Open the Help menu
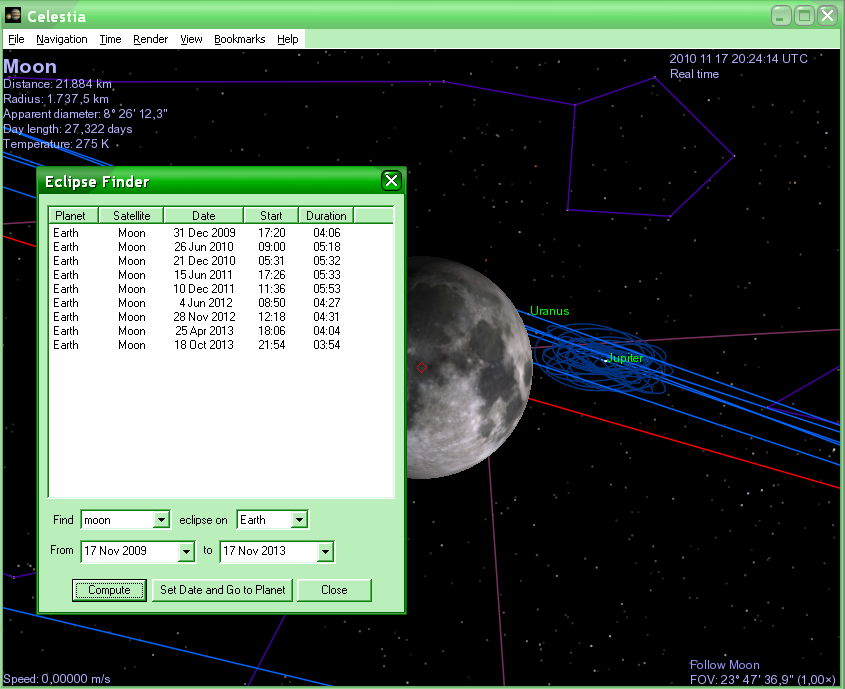This screenshot has height=689, width=845. point(288,39)
